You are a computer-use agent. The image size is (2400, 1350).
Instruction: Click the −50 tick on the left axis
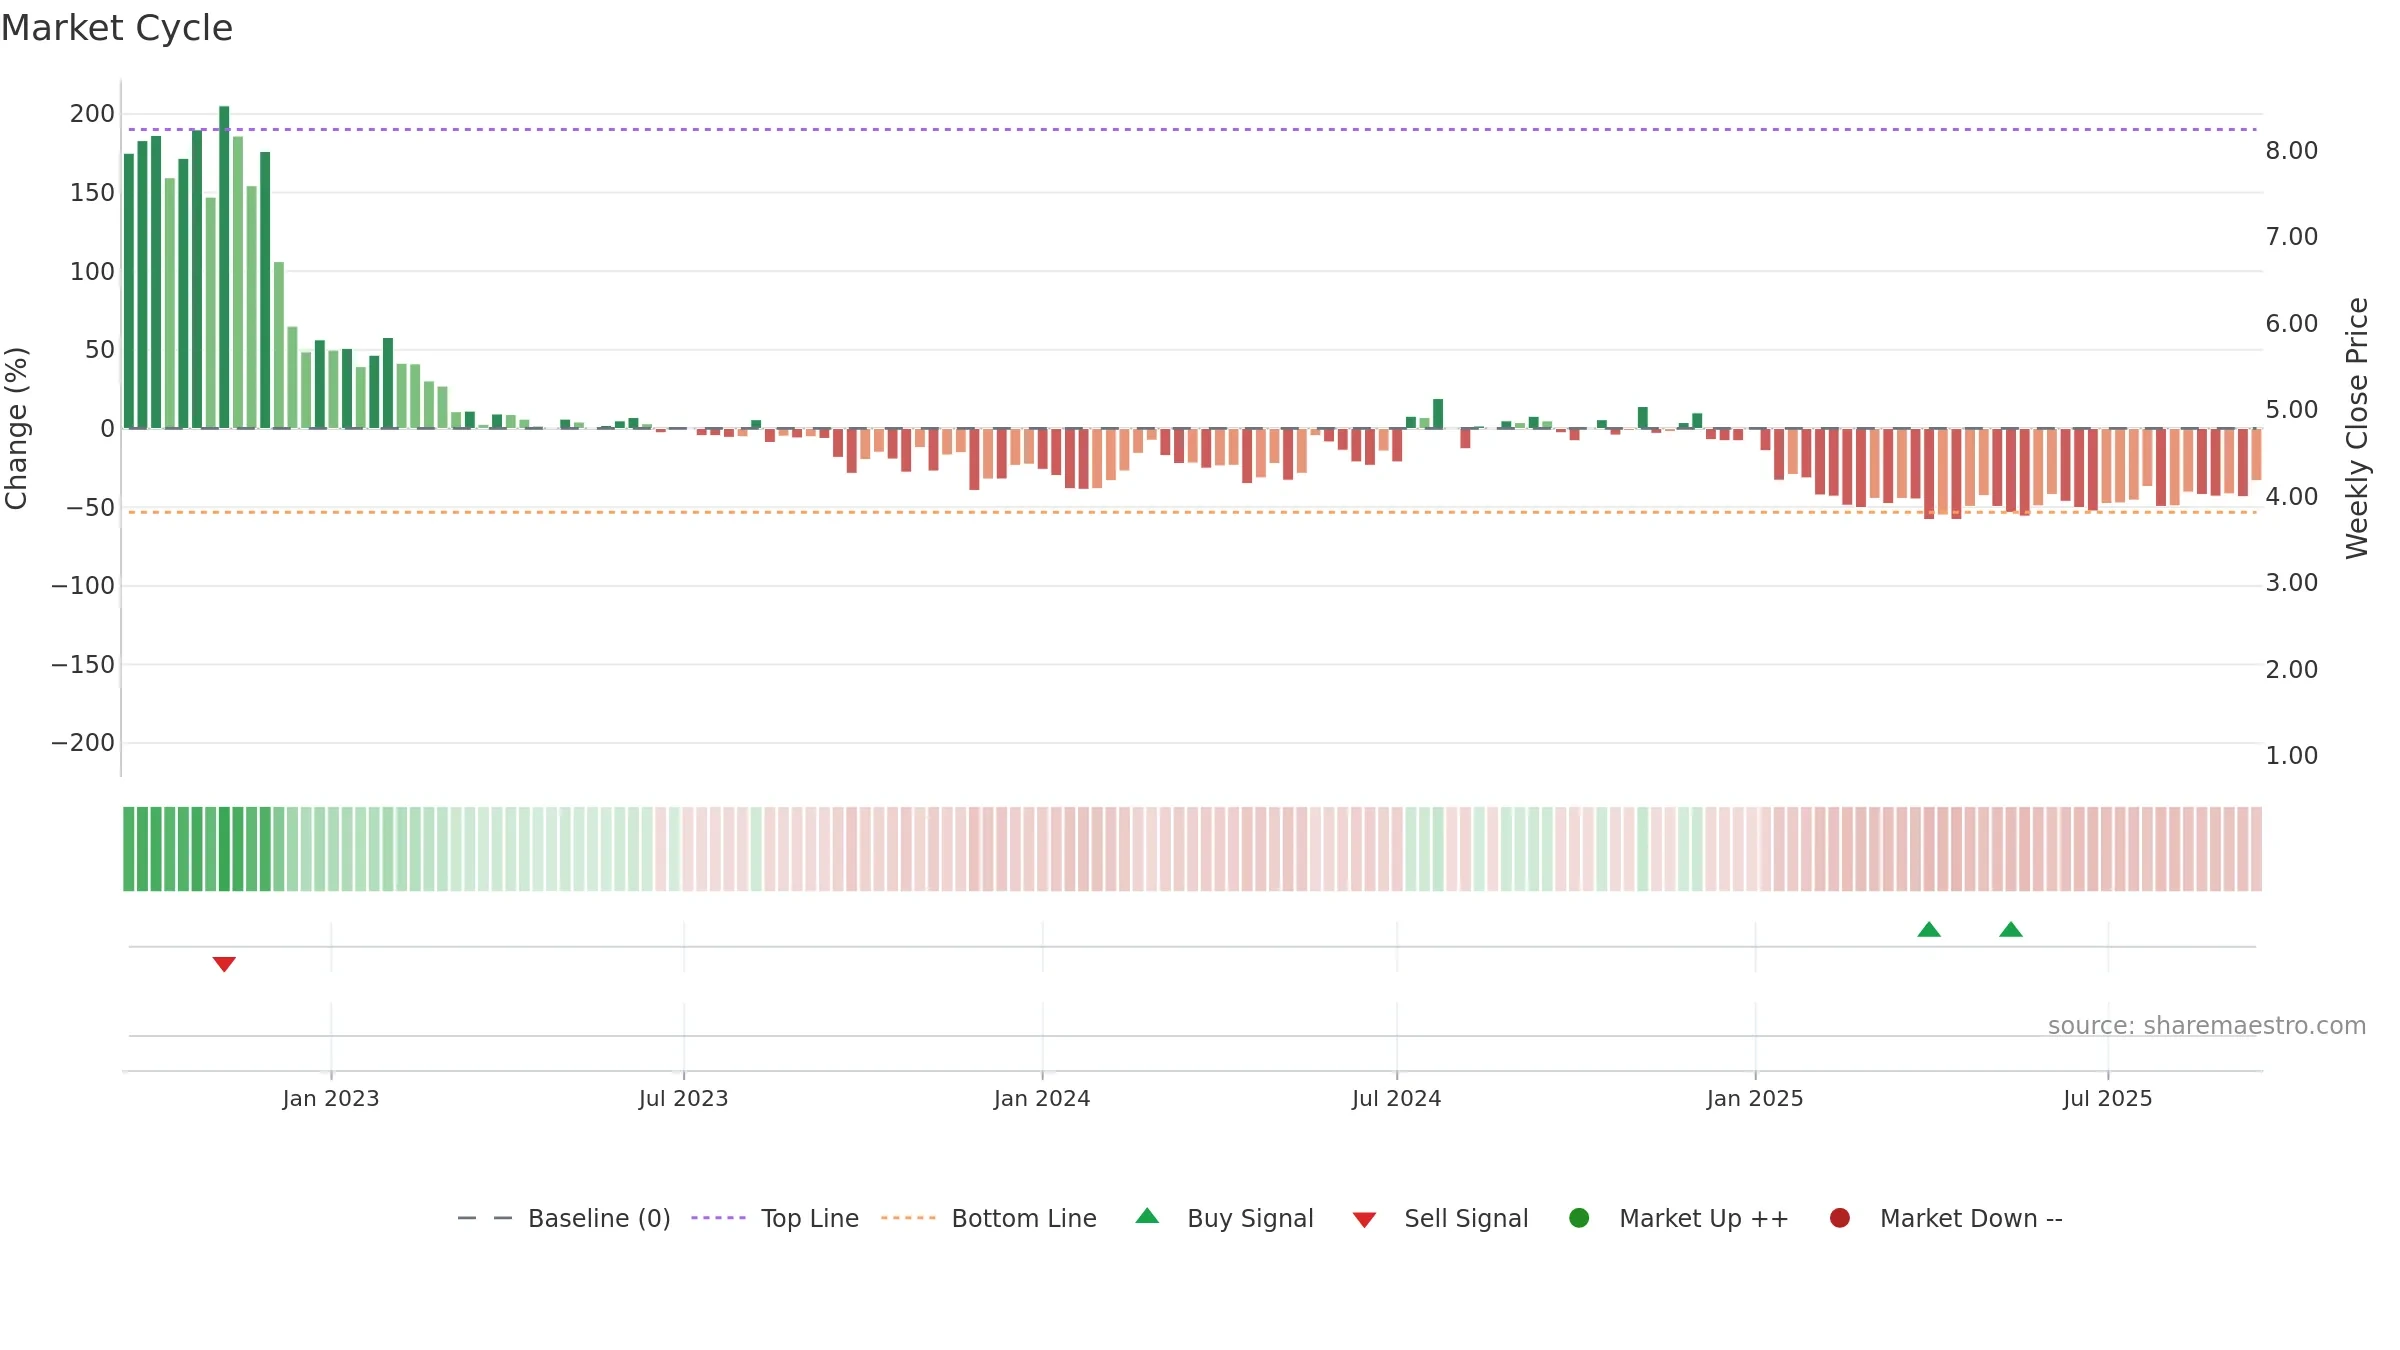[90, 508]
